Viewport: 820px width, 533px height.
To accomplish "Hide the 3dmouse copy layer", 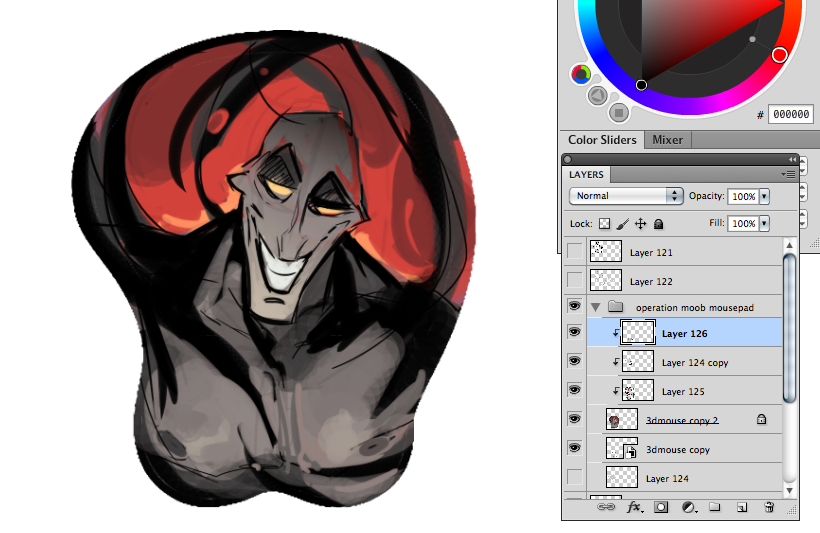I will (x=574, y=448).
